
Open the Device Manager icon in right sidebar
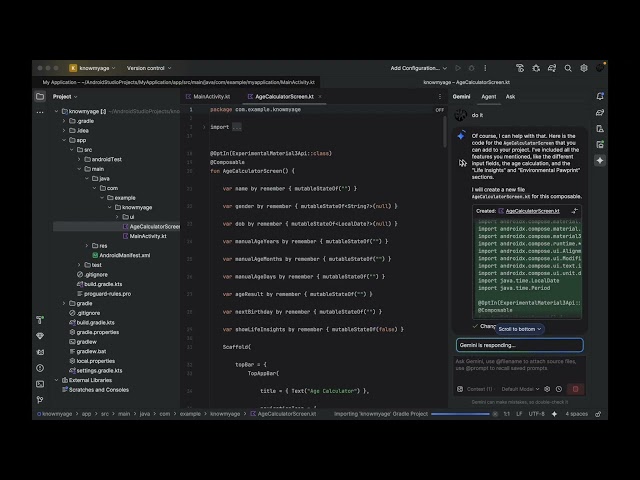tap(600, 129)
